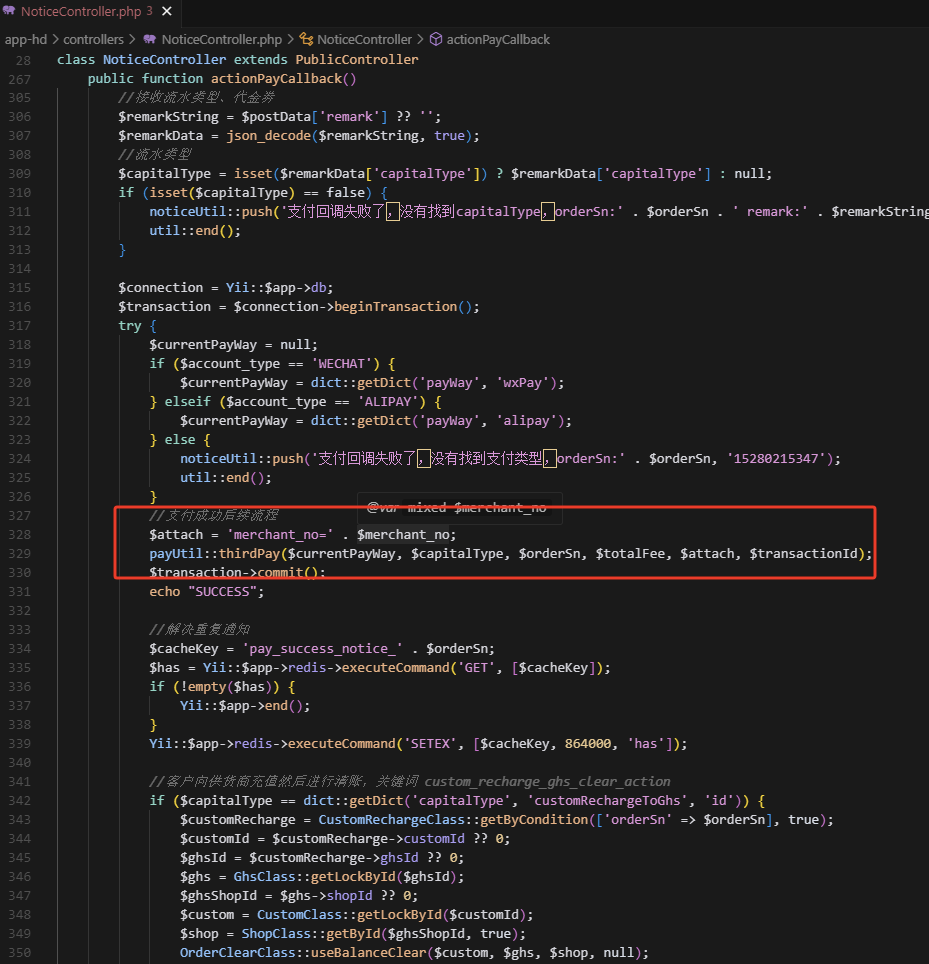Click line number 317 beside the try block
This screenshot has height=964, width=929.
point(20,326)
